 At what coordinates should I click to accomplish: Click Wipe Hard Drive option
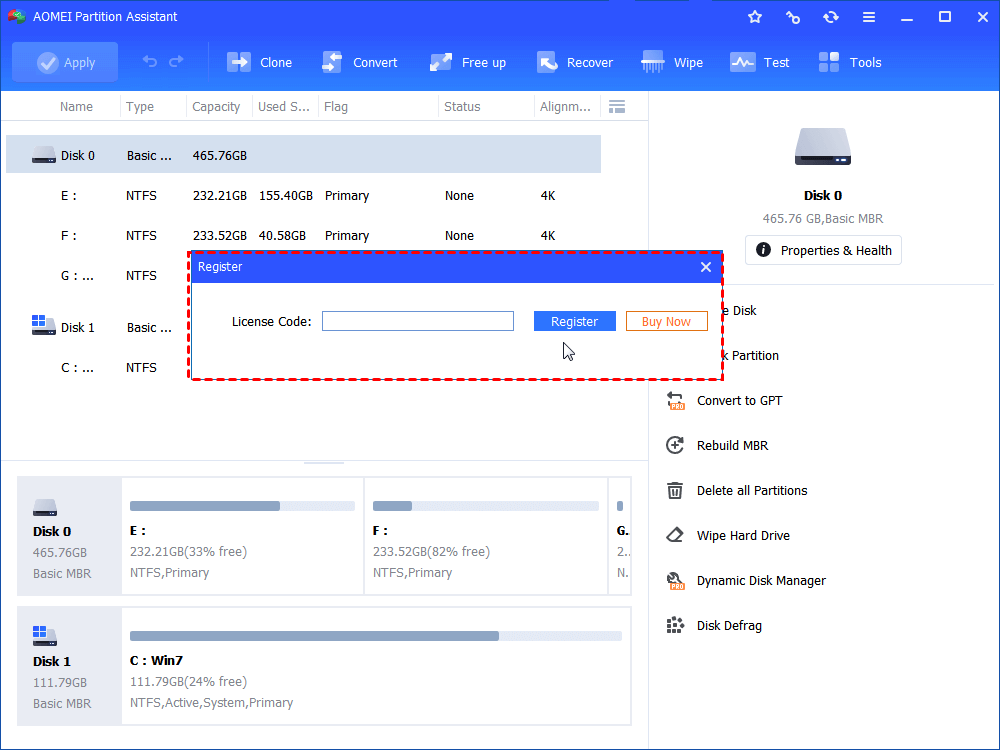tap(743, 536)
